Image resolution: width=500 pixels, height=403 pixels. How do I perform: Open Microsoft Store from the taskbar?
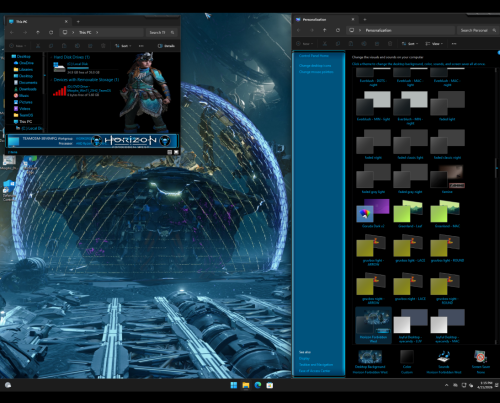click(x=270, y=385)
